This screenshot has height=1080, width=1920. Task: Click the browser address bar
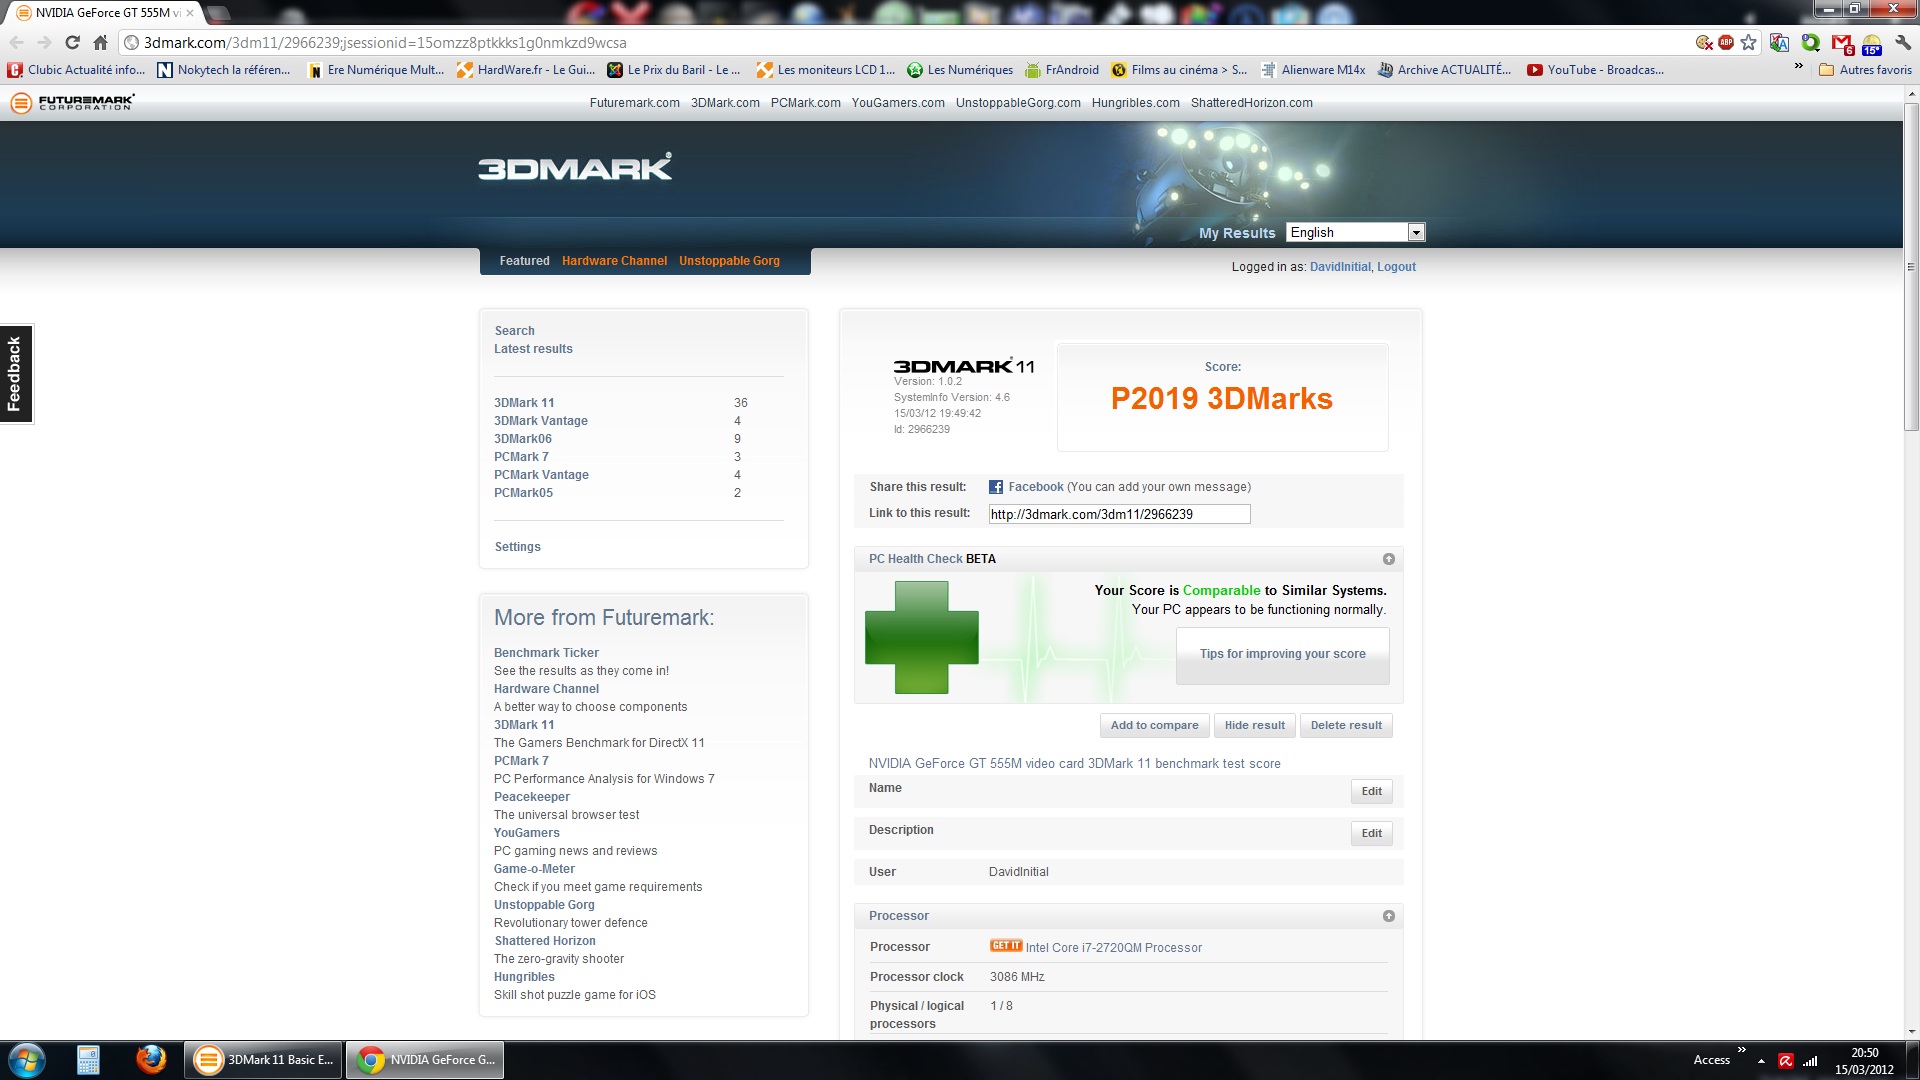[x=905, y=43]
